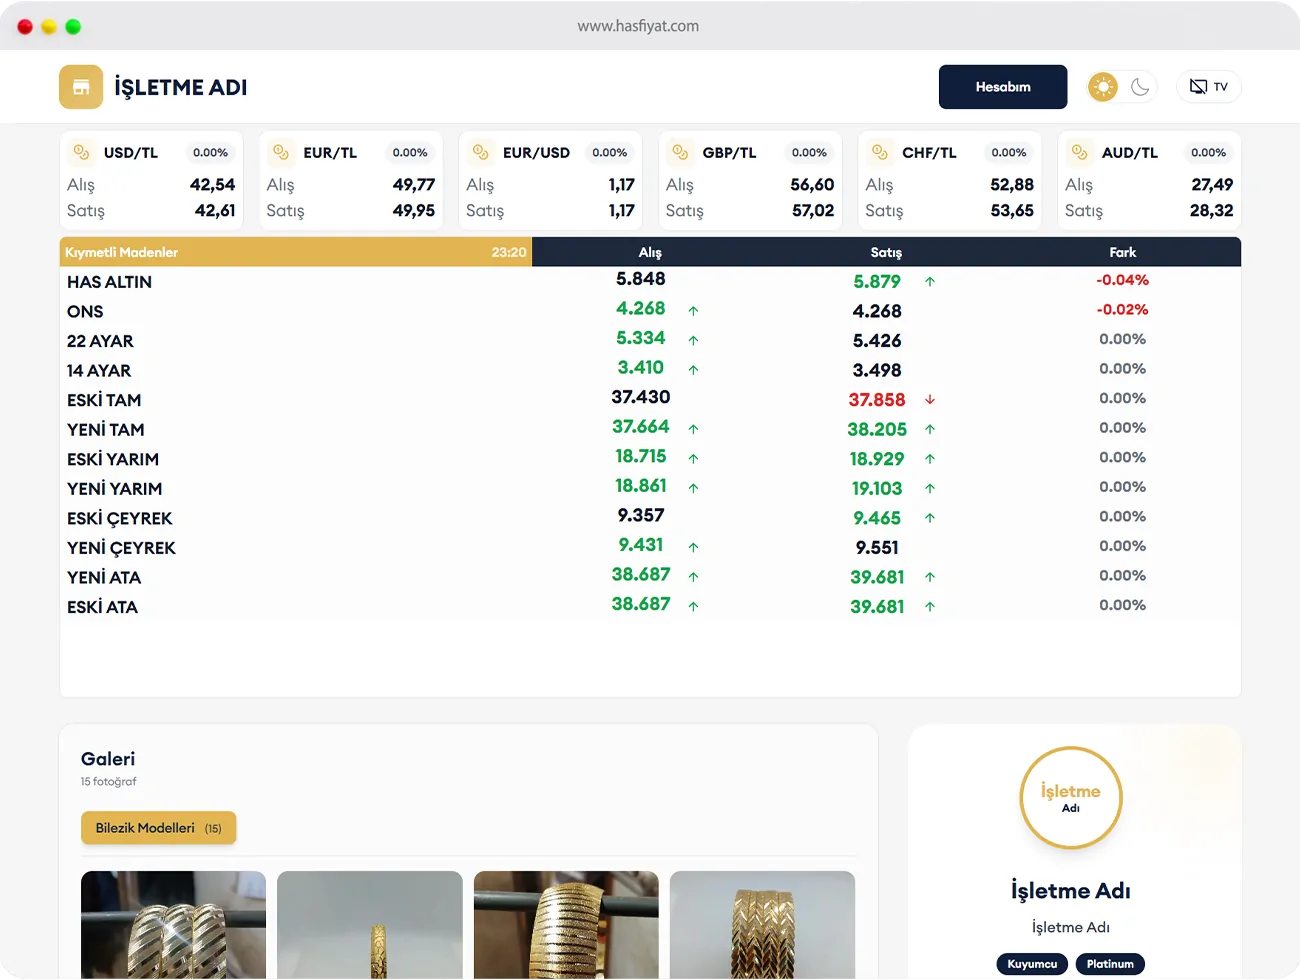Click HAS ALTIN Fark value -0.04%
The image size is (1300, 980).
click(x=1122, y=280)
